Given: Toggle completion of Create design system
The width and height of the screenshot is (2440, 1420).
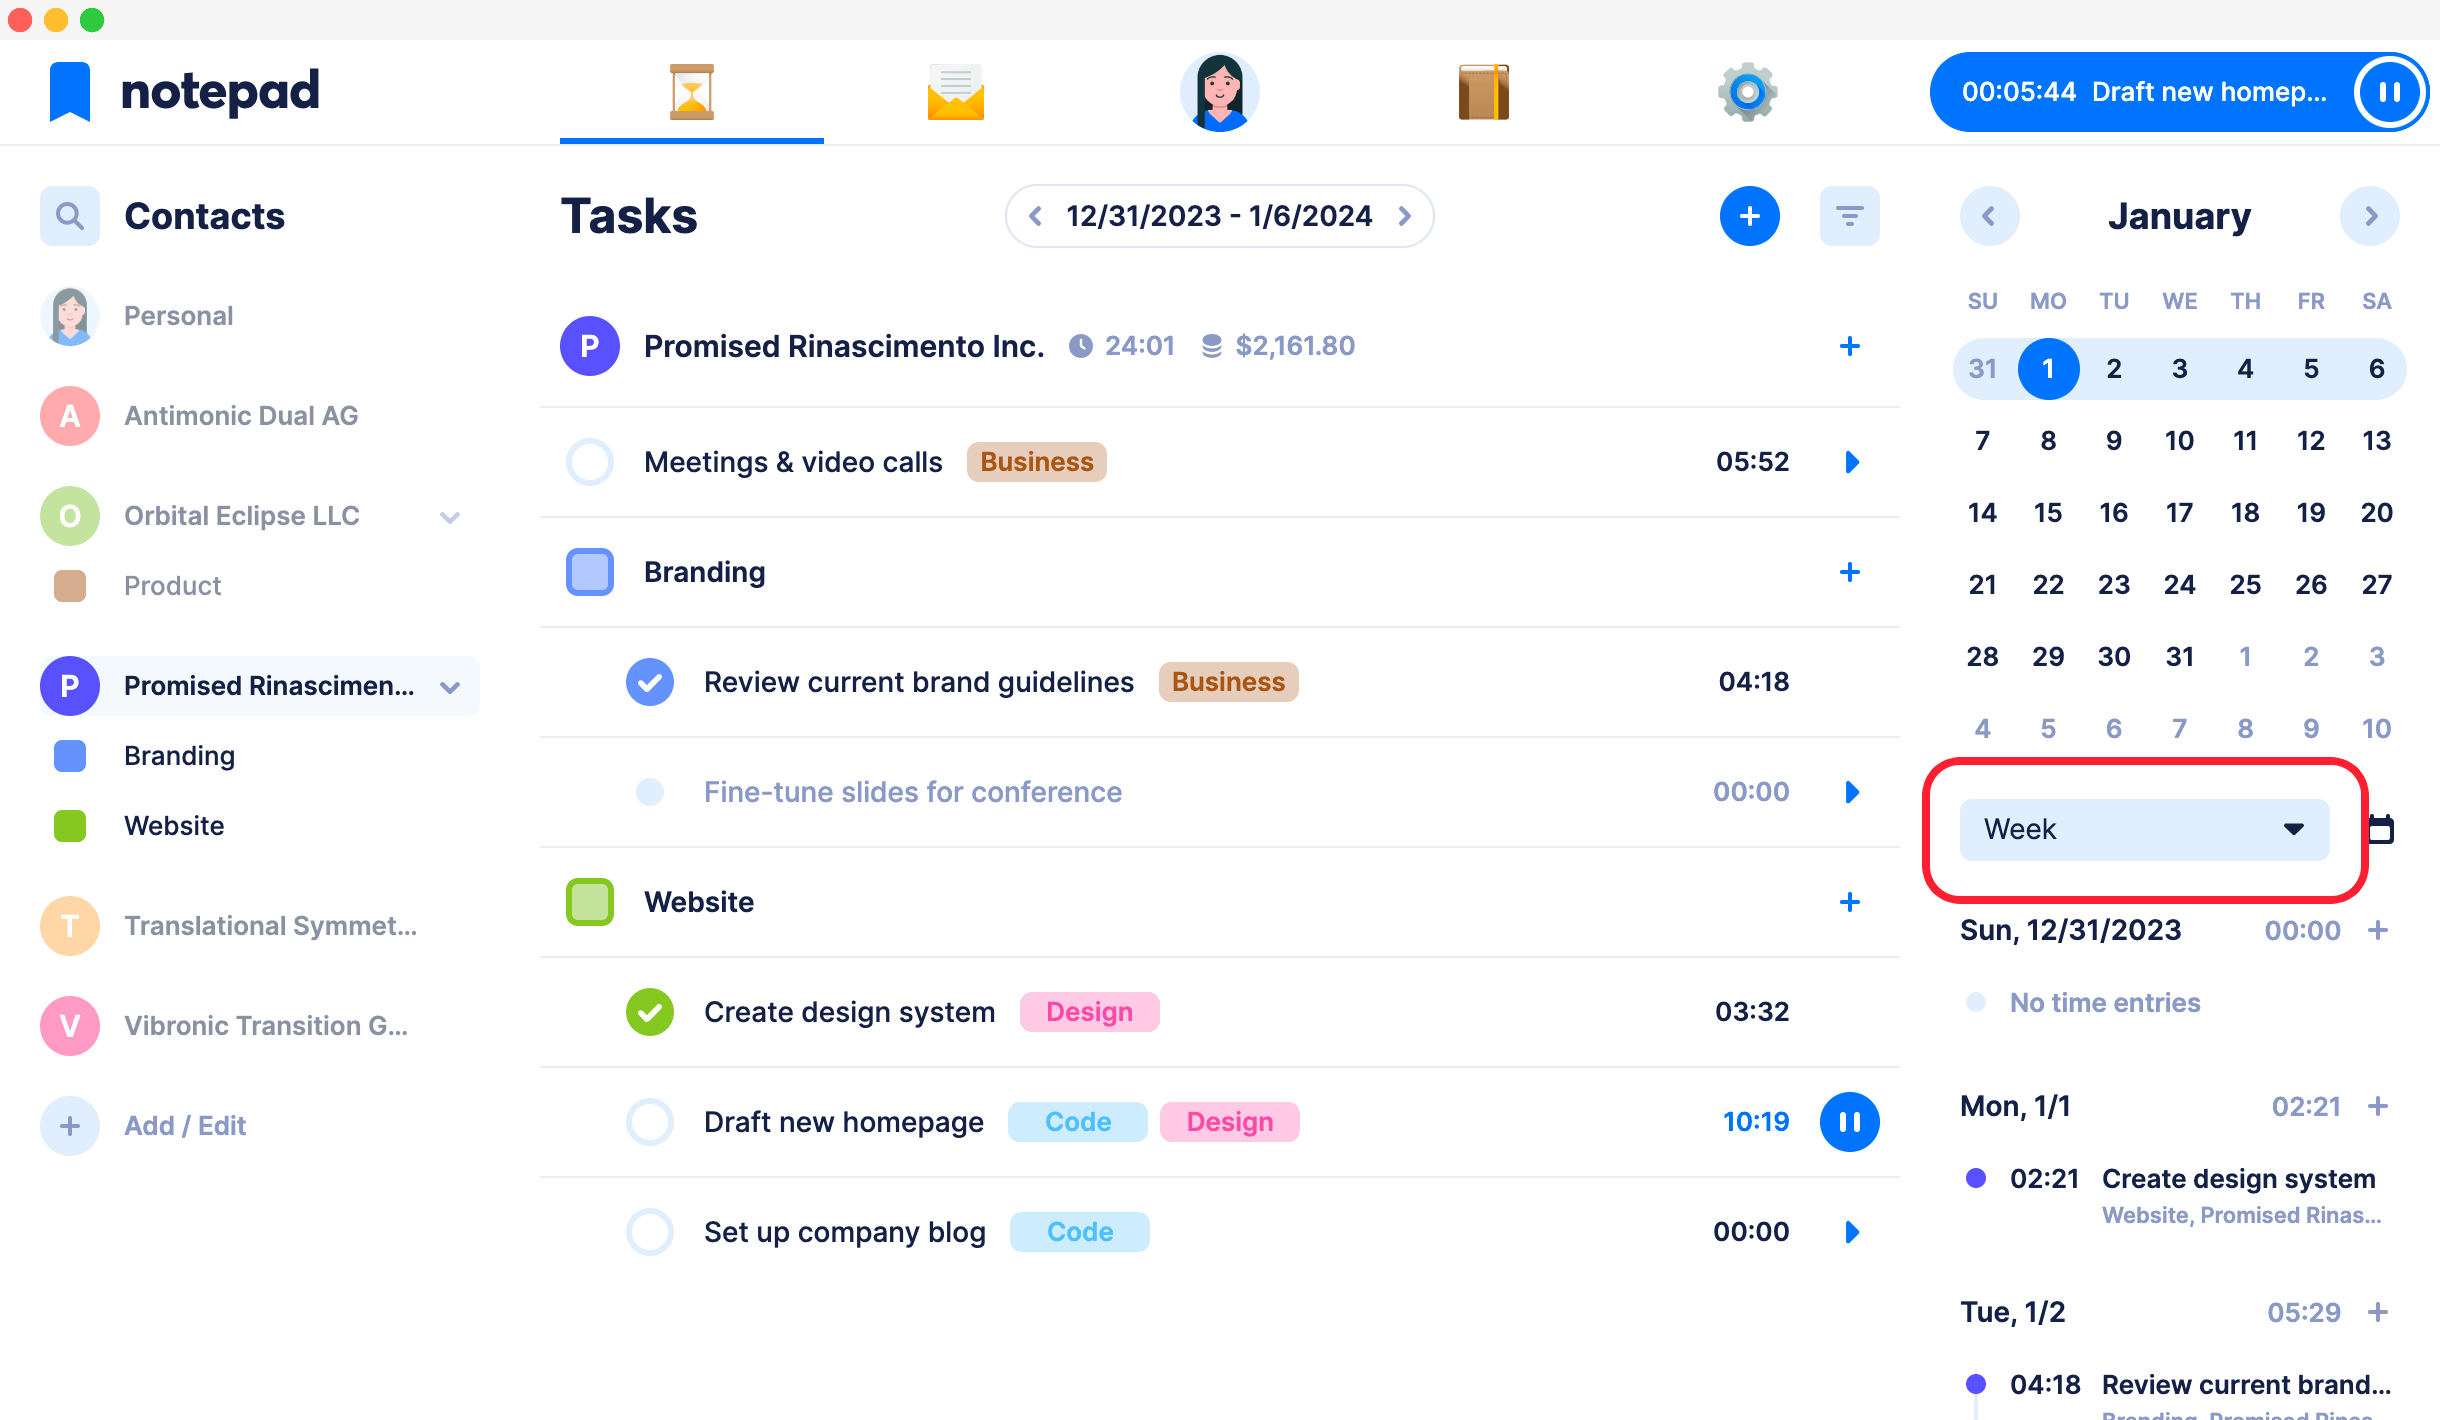Looking at the screenshot, I should (649, 1011).
